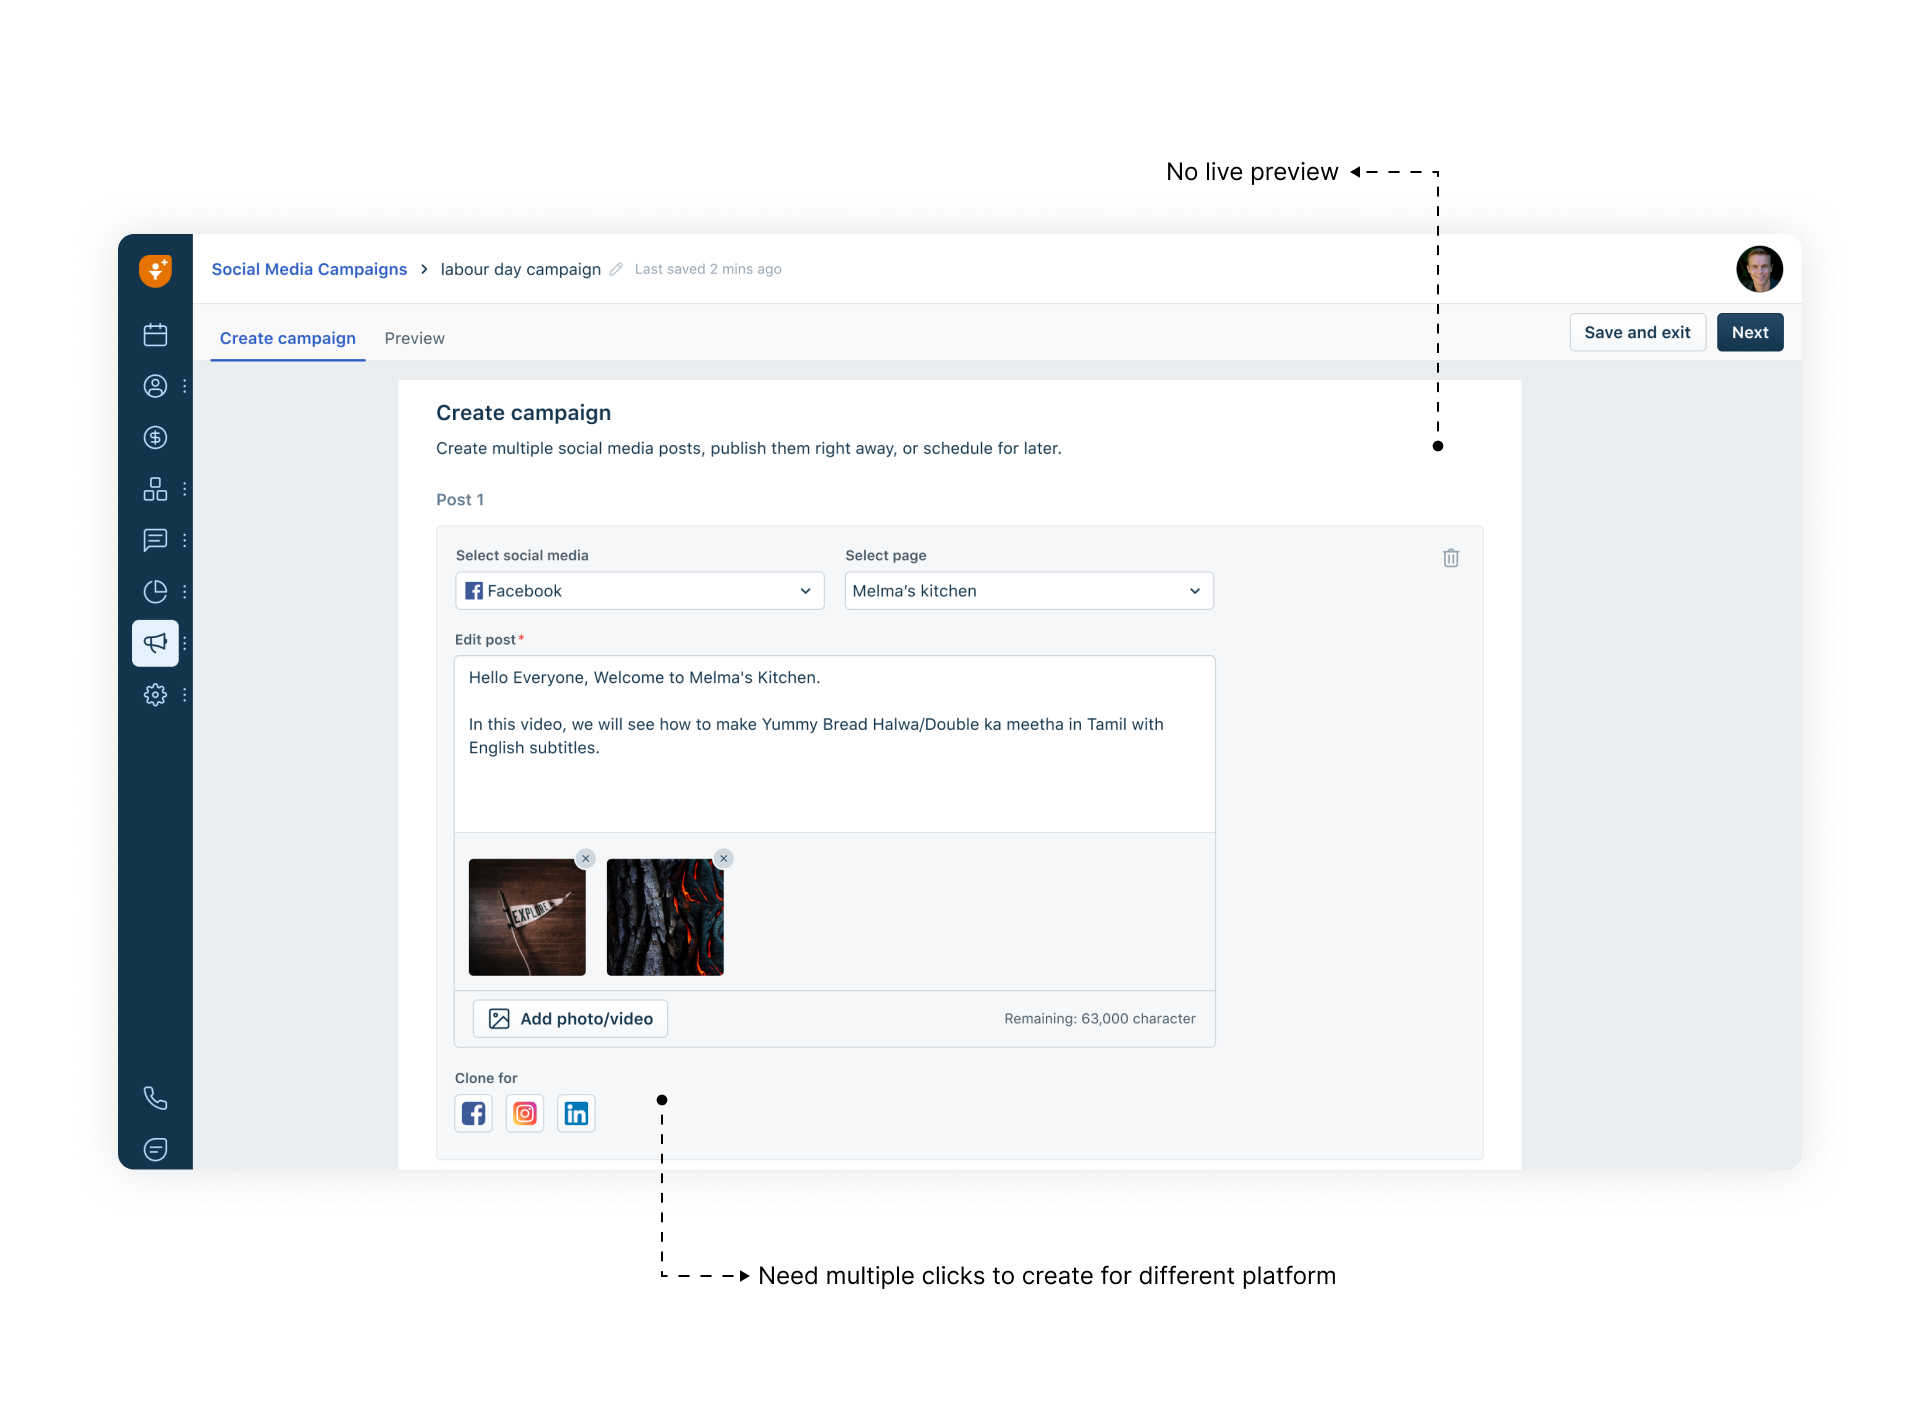The height and width of the screenshot is (1402, 1920).
Task: Click the Save and exit button
Action: (1637, 332)
